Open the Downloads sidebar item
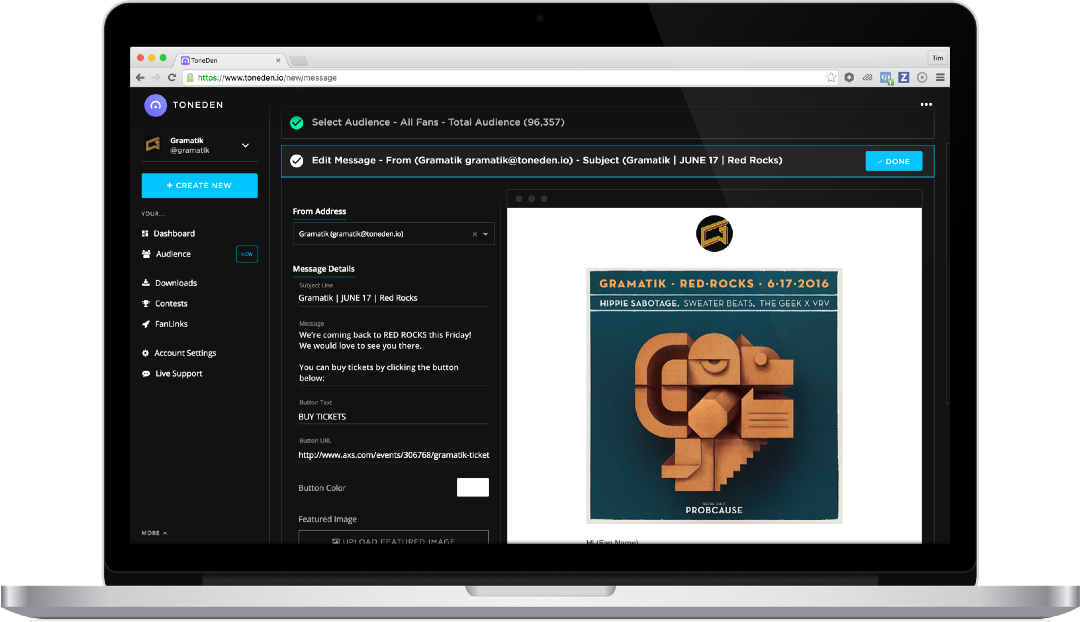1080x622 pixels. point(176,283)
